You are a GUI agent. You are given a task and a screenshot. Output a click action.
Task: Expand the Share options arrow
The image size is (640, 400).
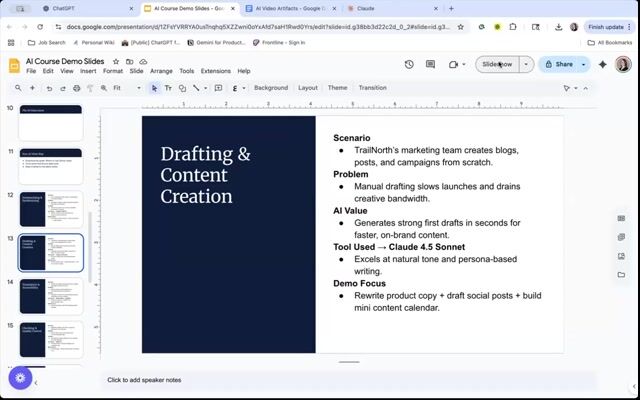point(584,64)
